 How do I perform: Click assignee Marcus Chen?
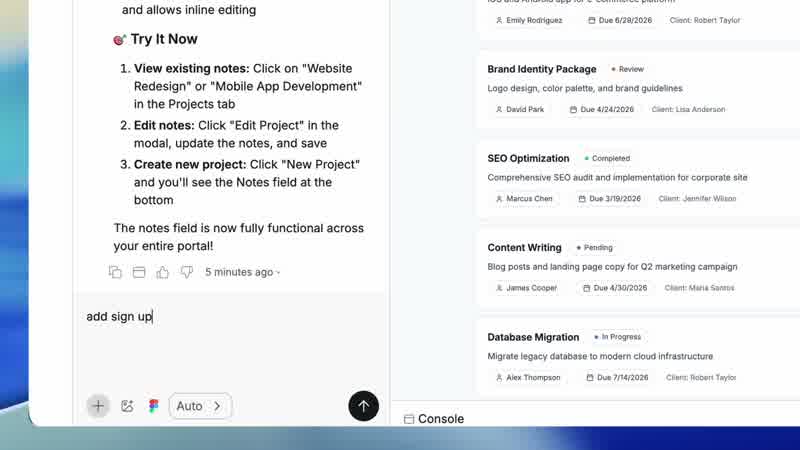[524, 198]
